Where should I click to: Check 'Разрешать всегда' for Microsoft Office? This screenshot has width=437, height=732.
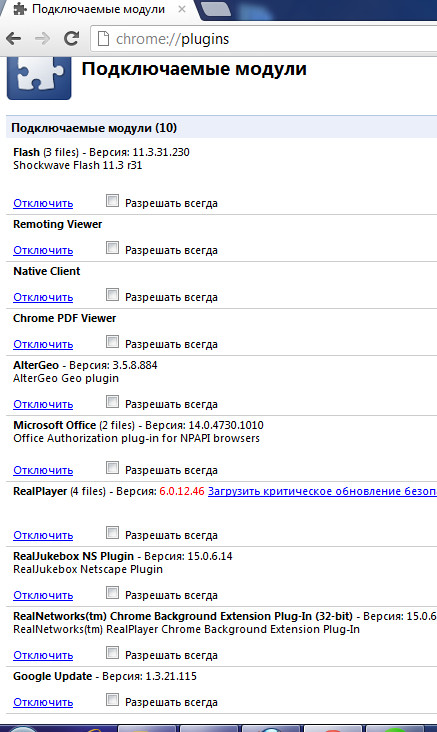pyautogui.click(x=112, y=467)
